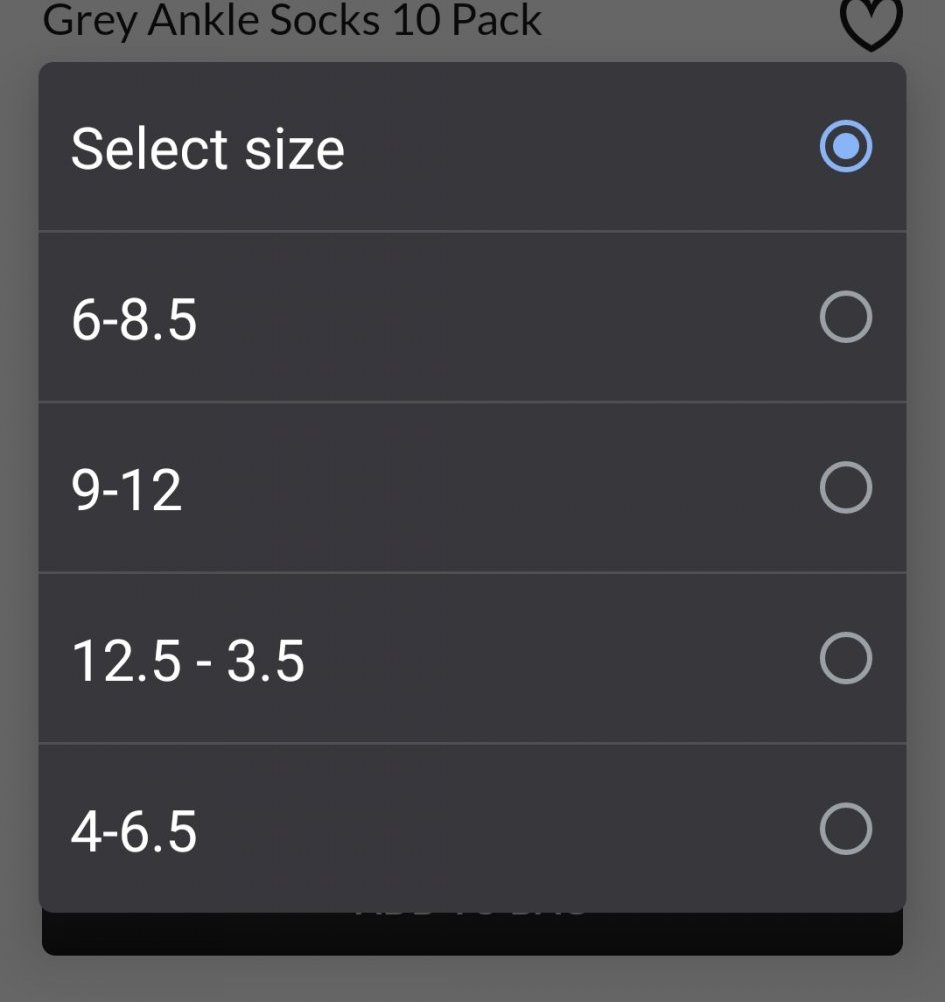Image resolution: width=945 pixels, height=1002 pixels.
Task: Click the empty middle of the 6-8.5 row
Action: tap(500, 318)
